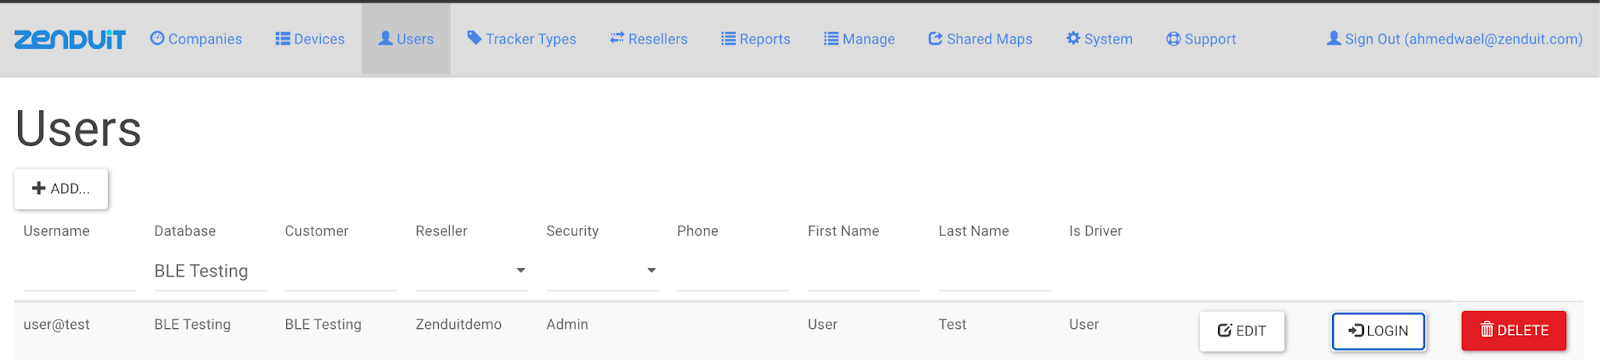Switch to the Users tab
The height and width of the screenshot is (360, 1600).
point(406,39)
